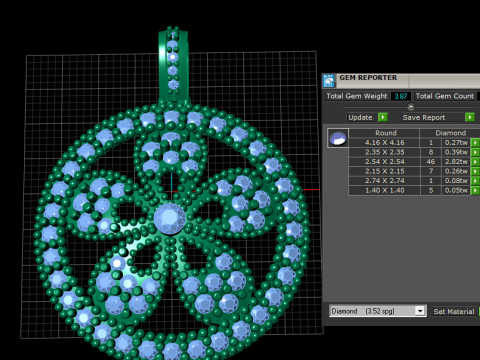Select the 2.74 X 2.74 size cell

pos(384,181)
